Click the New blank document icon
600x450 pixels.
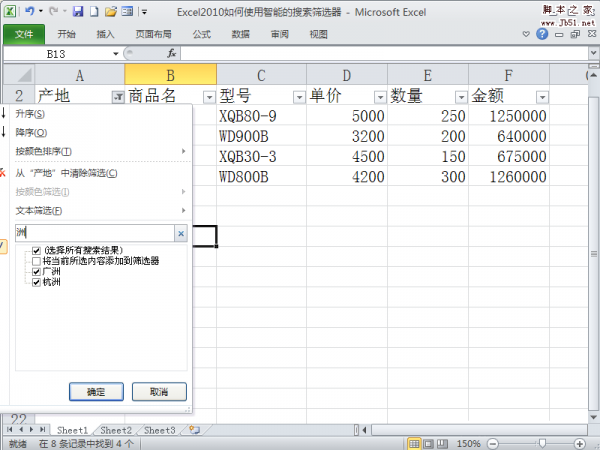coord(94,11)
